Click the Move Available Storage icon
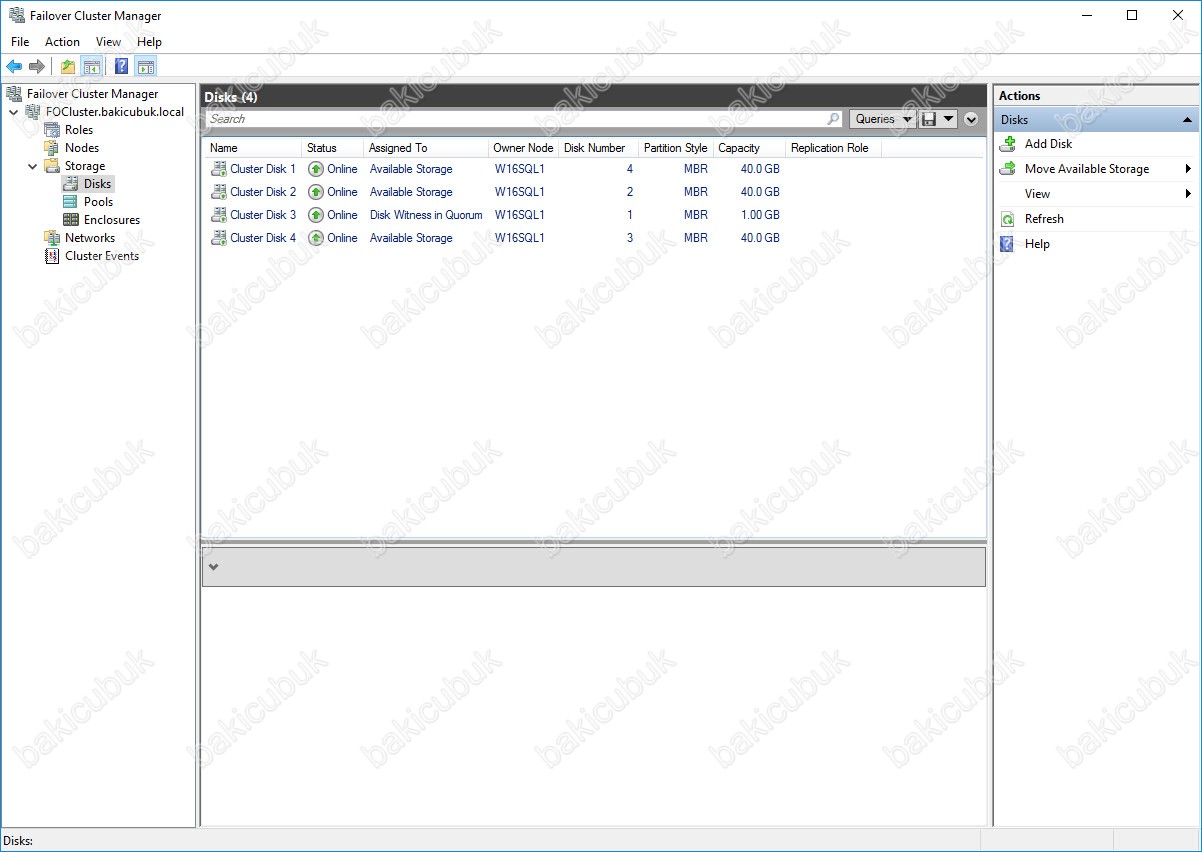This screenshot has width=1202, height=852. click(x=1008, y=169)
